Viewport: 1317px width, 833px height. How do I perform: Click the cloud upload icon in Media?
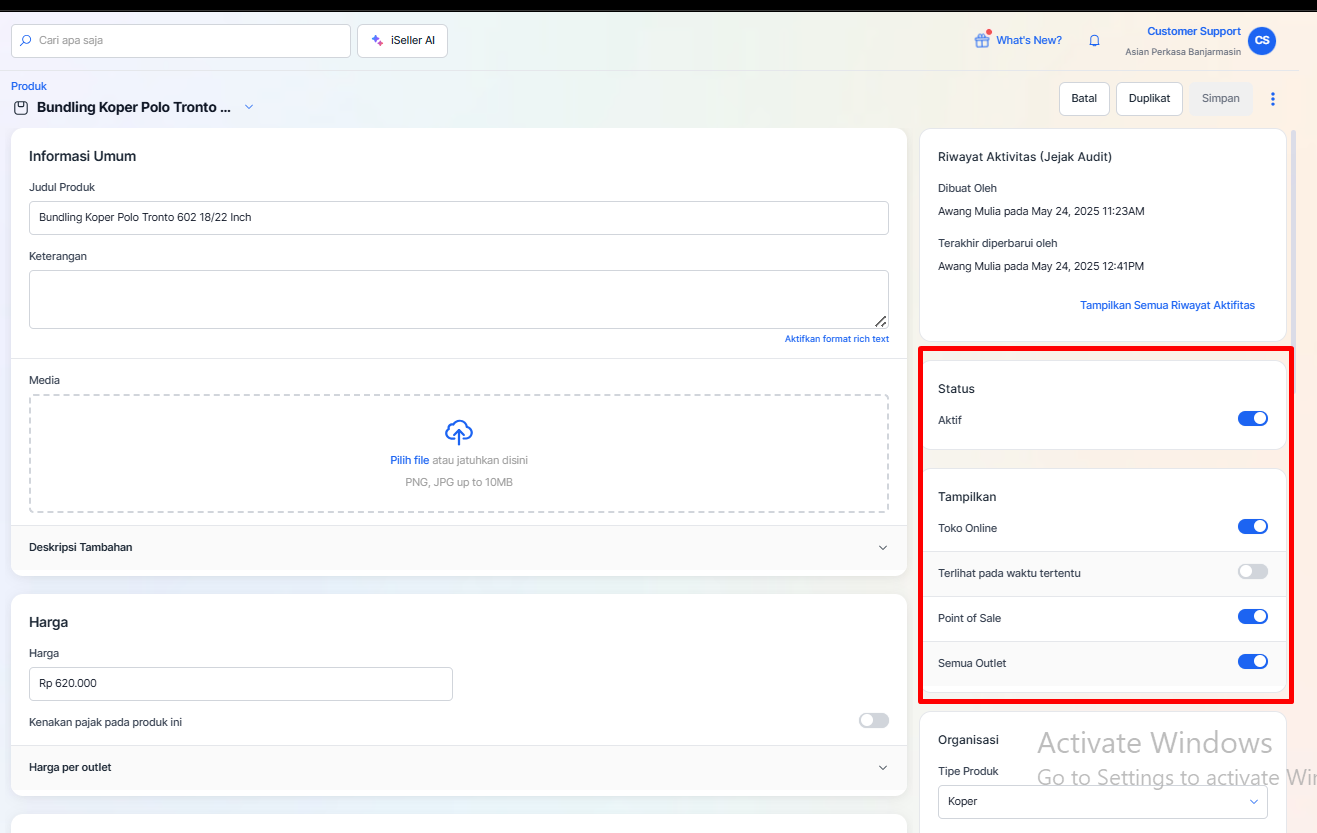(x=459, y=432)
